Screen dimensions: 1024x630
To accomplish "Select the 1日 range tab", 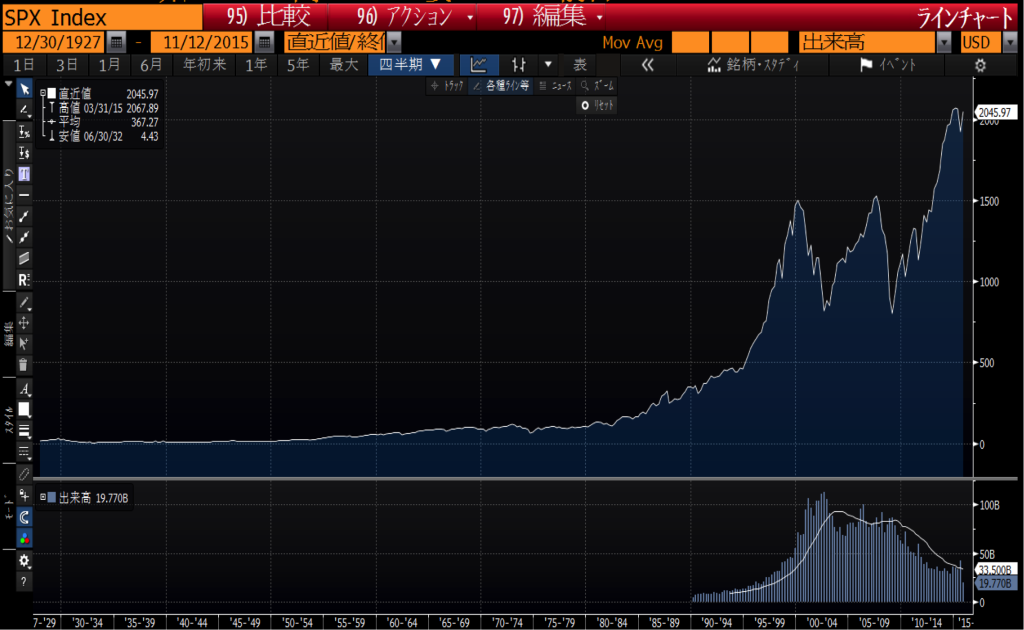I will coord(24,65).
